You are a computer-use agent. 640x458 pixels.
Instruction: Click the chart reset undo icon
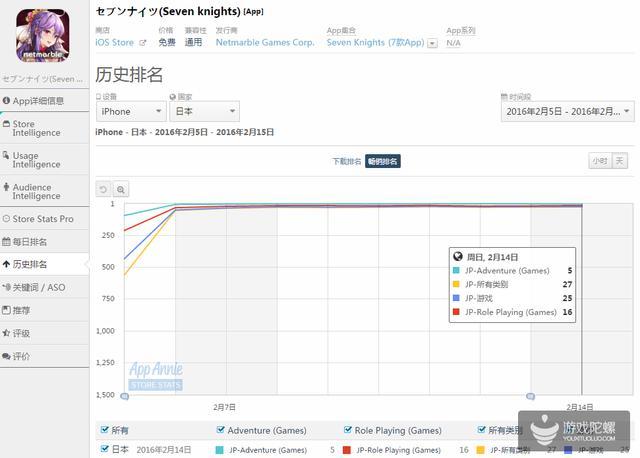pos(104,189)
